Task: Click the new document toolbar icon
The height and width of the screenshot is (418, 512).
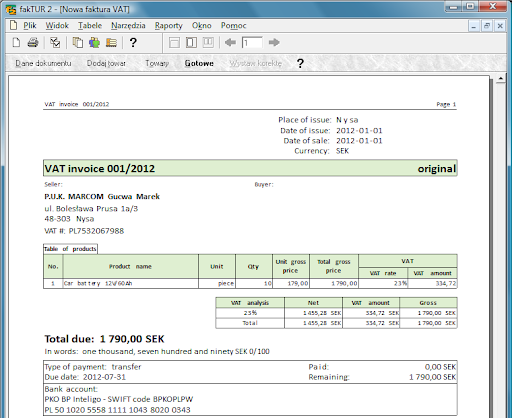Action: [16, 43]
